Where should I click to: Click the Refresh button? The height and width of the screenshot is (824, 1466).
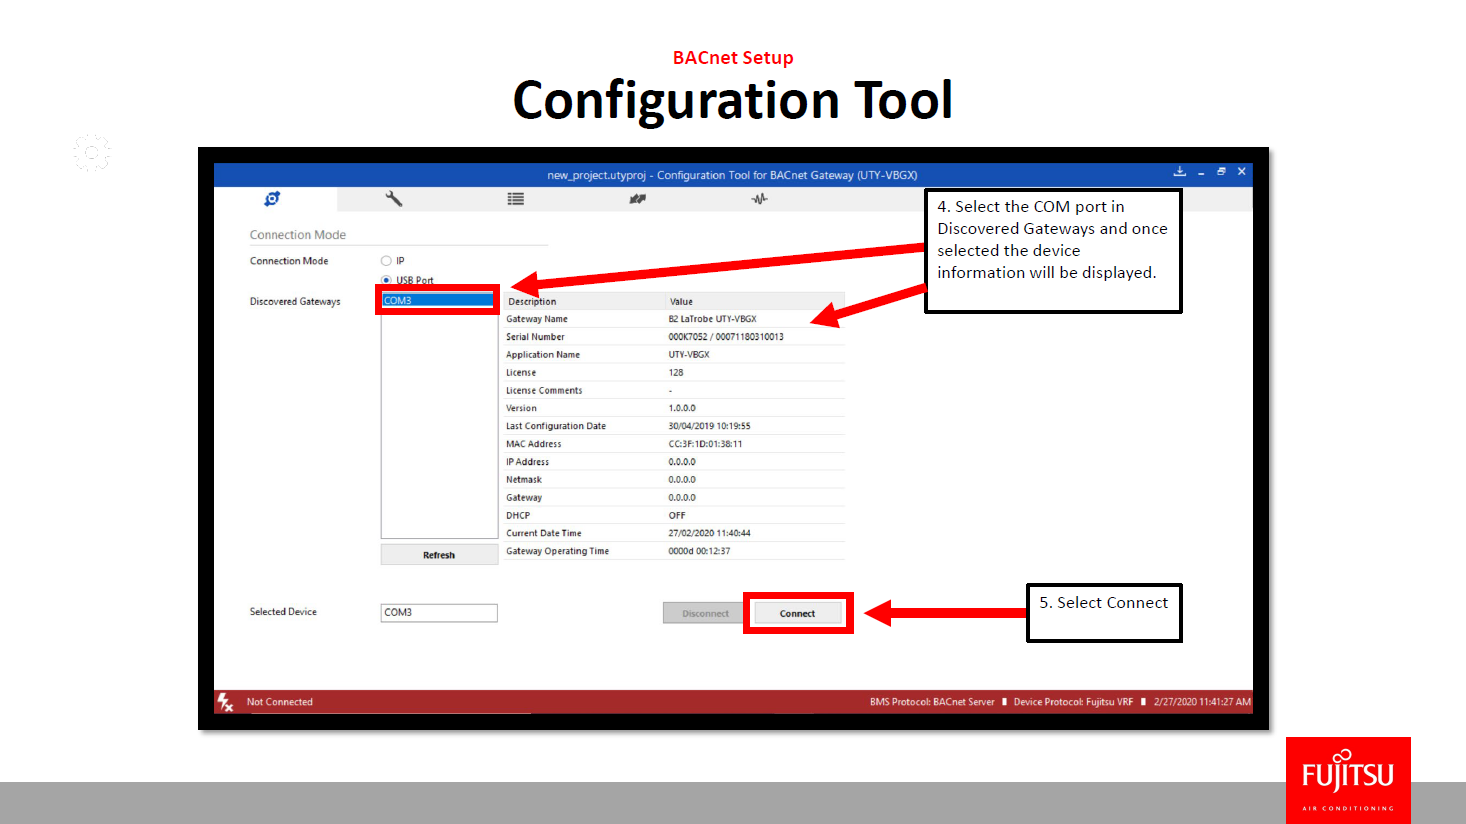pos(439,555)
